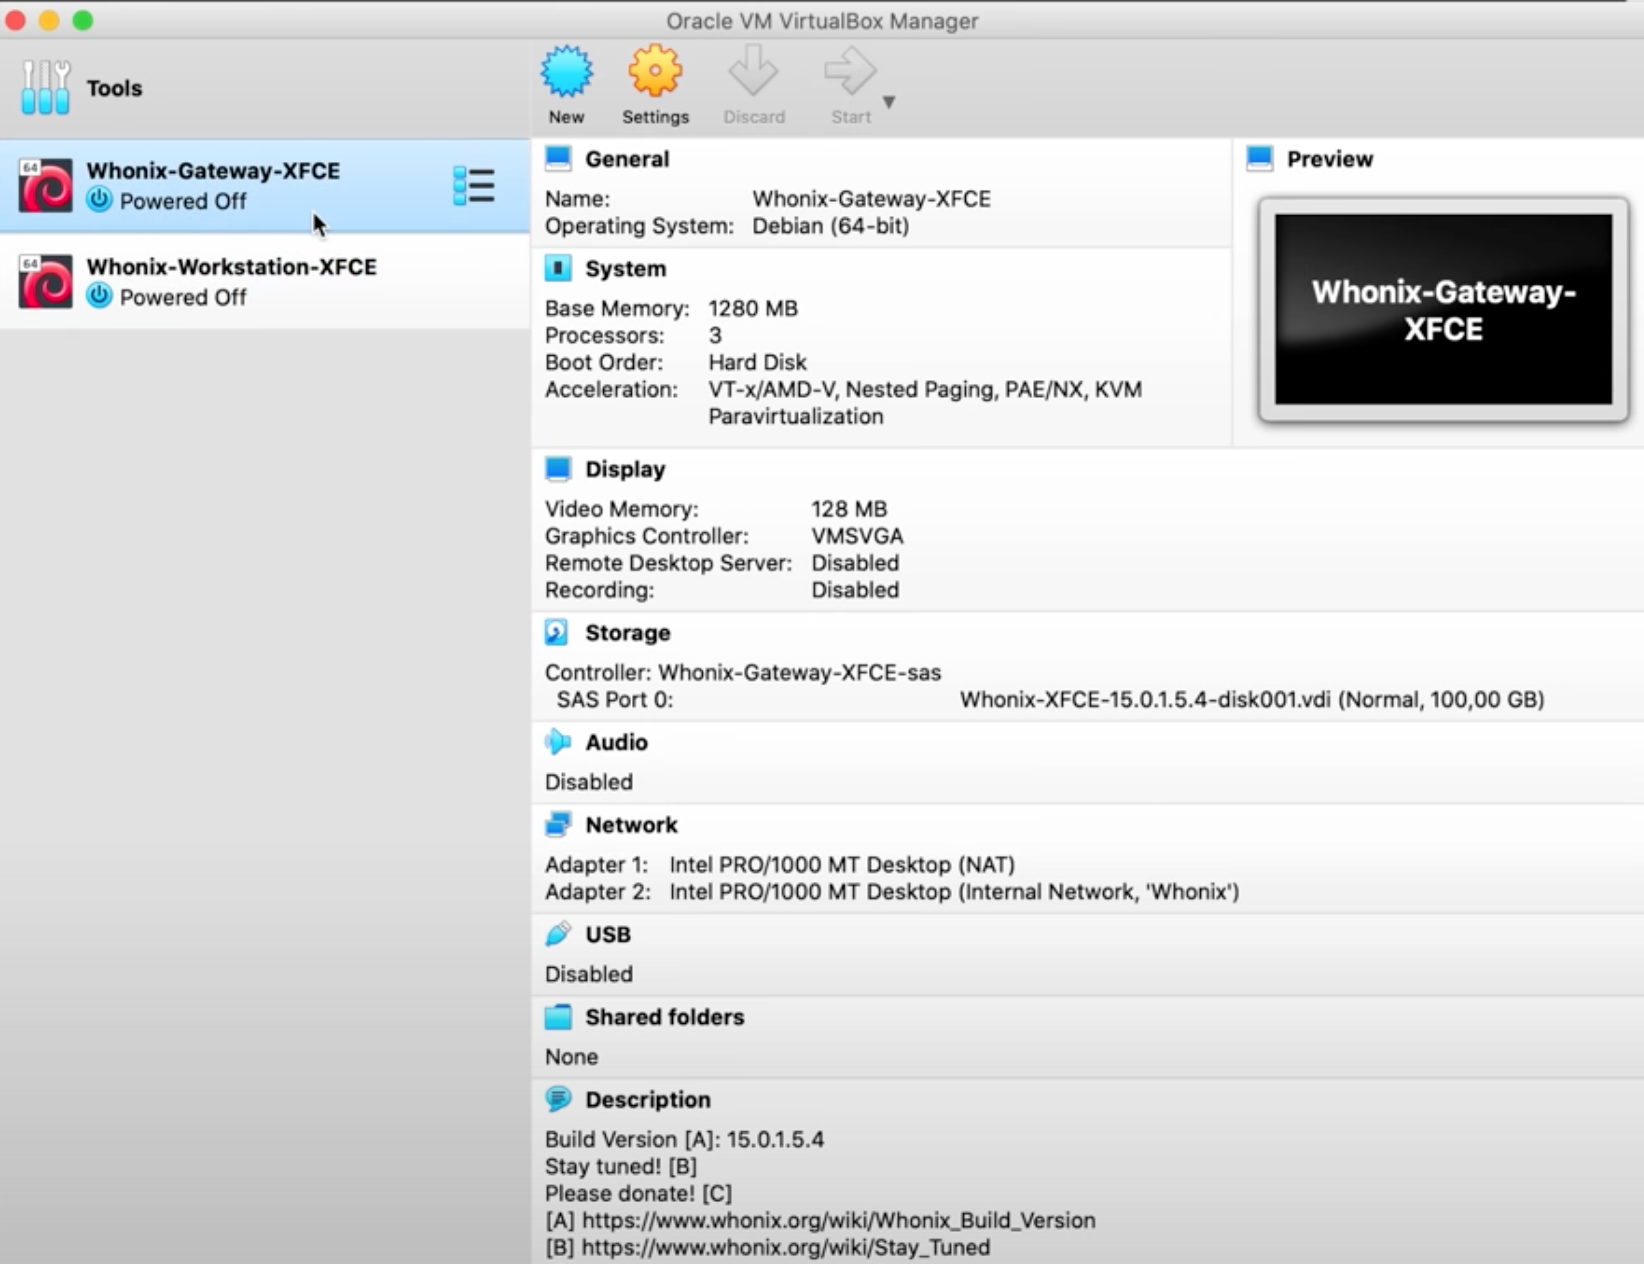Click the Display section monitor icon
Viewport: 1644px width, 1264px height.
tap(558, 468)
